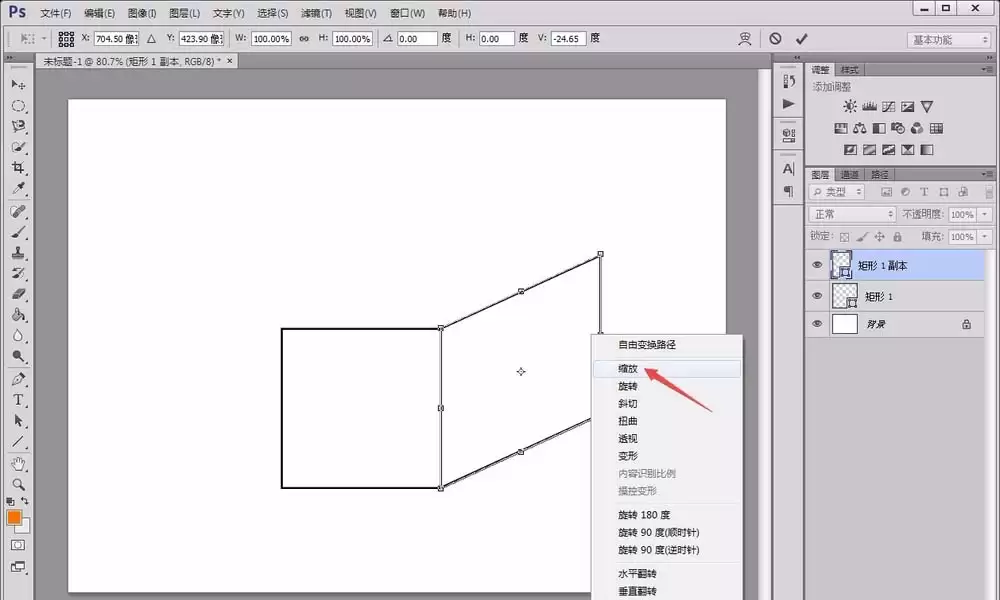Select the History Brush tool

tap(18, 274)
